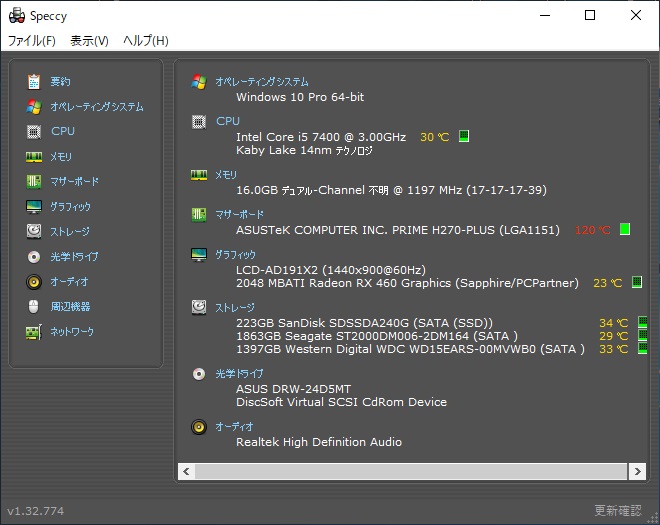Viewport: 660px width, 525px height.
Task: Click the SanDisk SDSSDA240G drive line
Action: tap(365, 323)
